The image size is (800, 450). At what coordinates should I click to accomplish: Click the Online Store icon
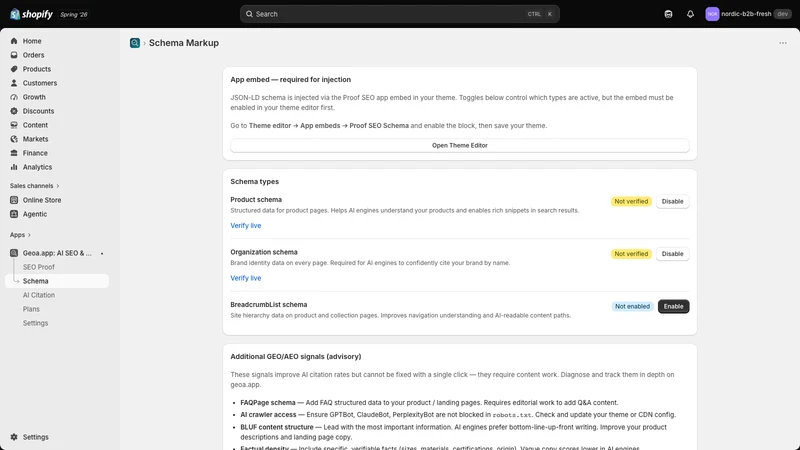pyautogui.click(x=14, y=200)
